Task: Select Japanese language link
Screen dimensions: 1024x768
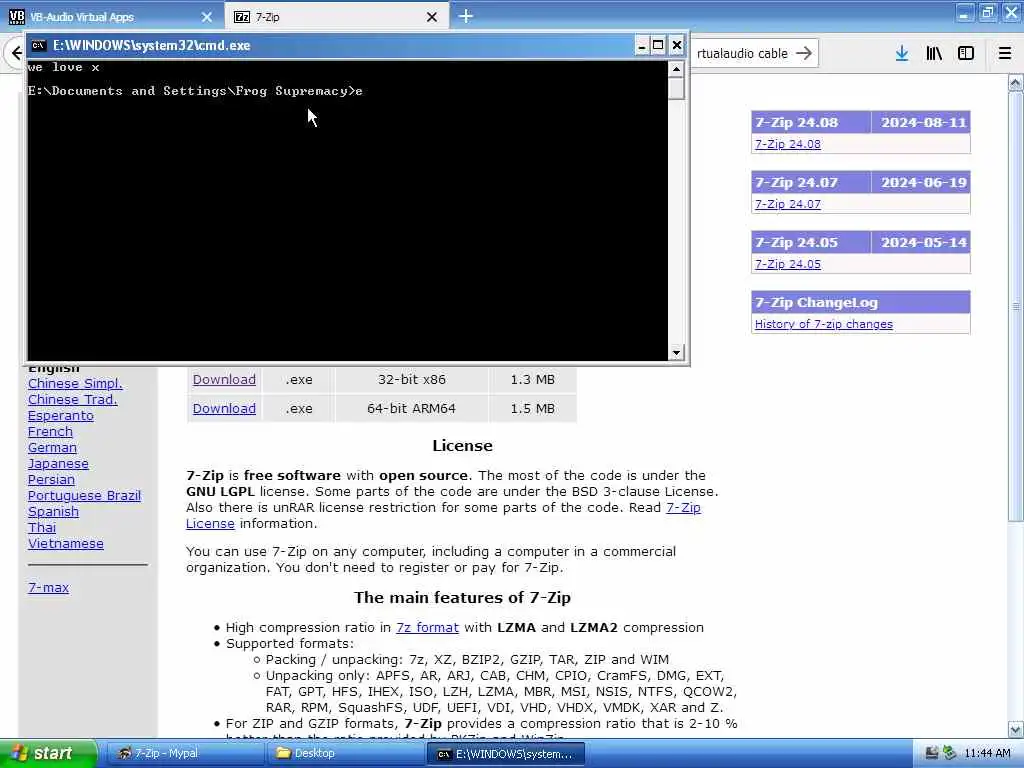Action: point(58,464)
